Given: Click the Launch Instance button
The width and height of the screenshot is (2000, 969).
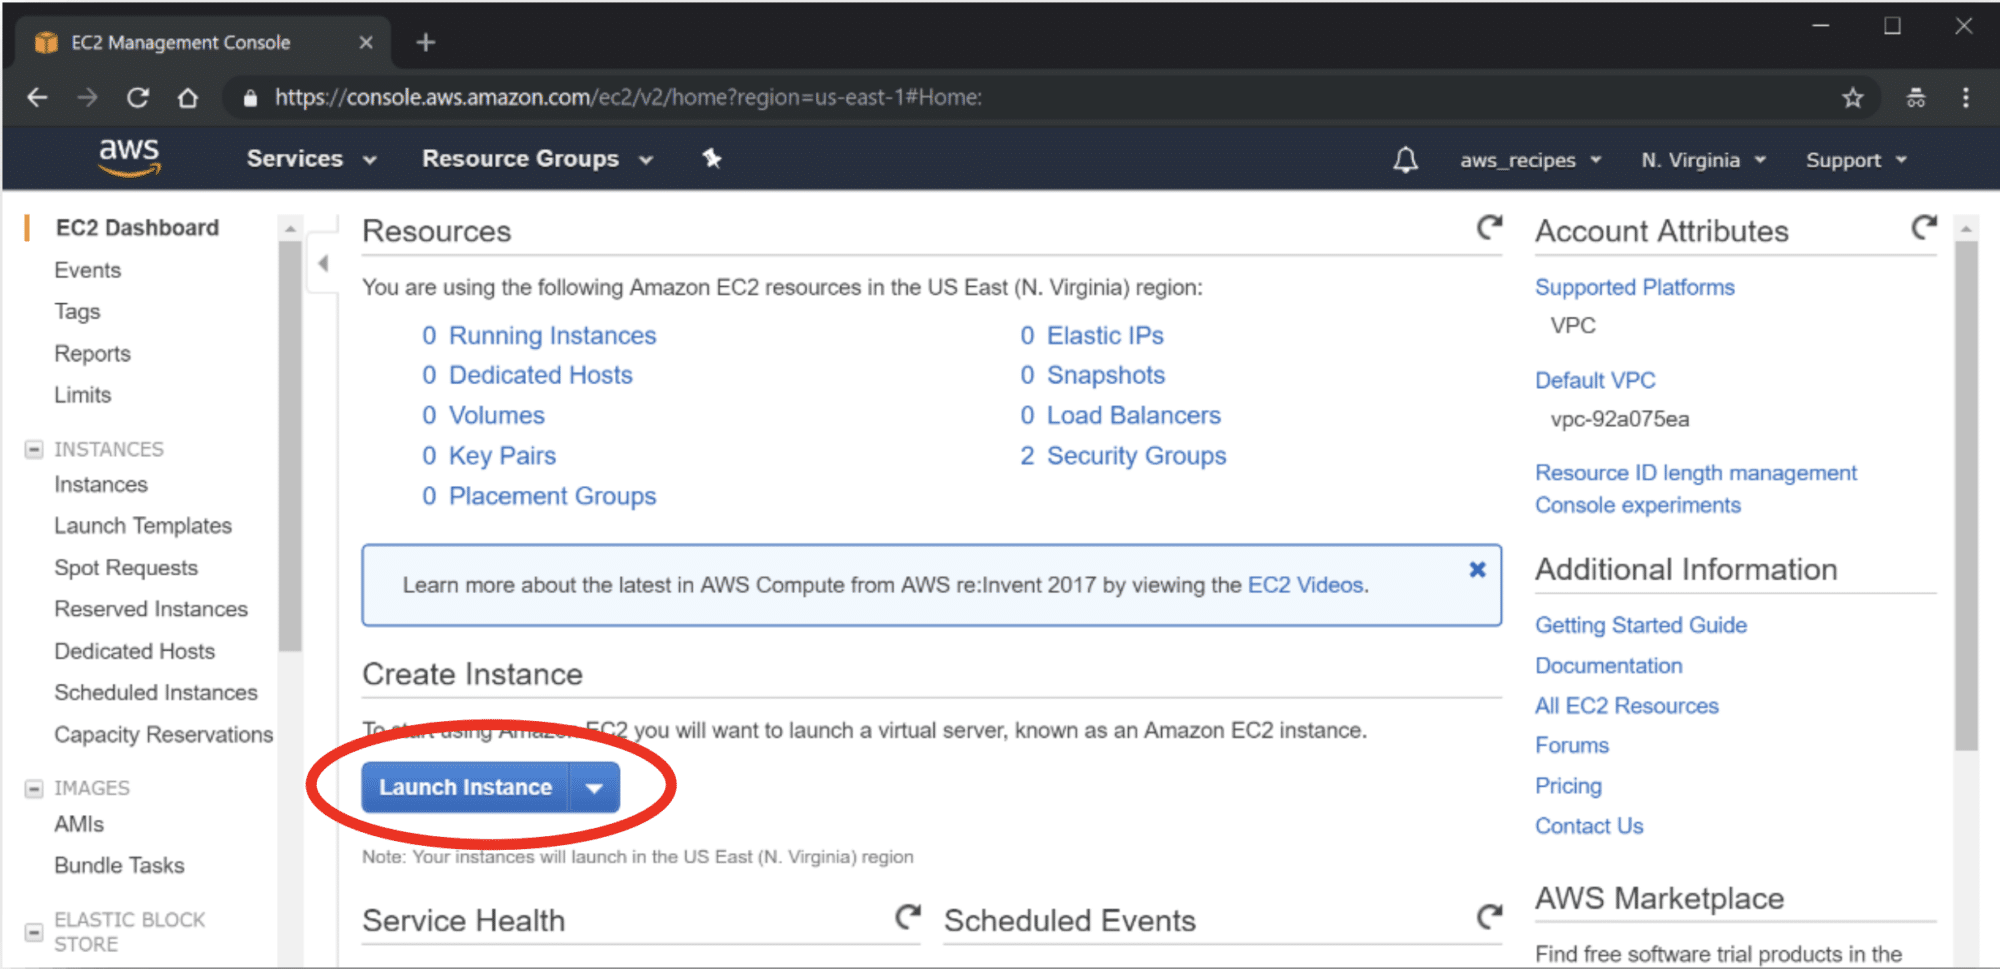Looking at the screenshot, I should (x=465, y=788).
